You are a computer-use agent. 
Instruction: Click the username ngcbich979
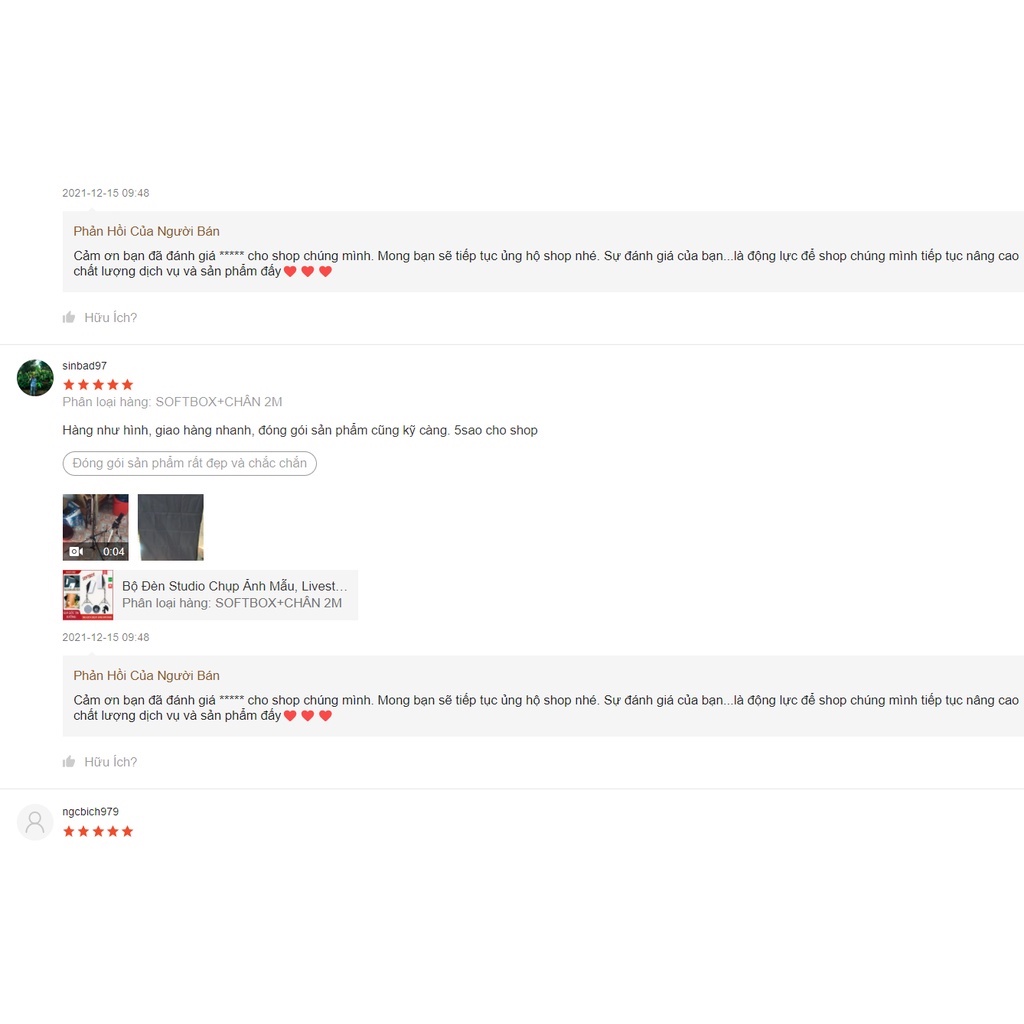pyautogui.click(x=90, y=812)
